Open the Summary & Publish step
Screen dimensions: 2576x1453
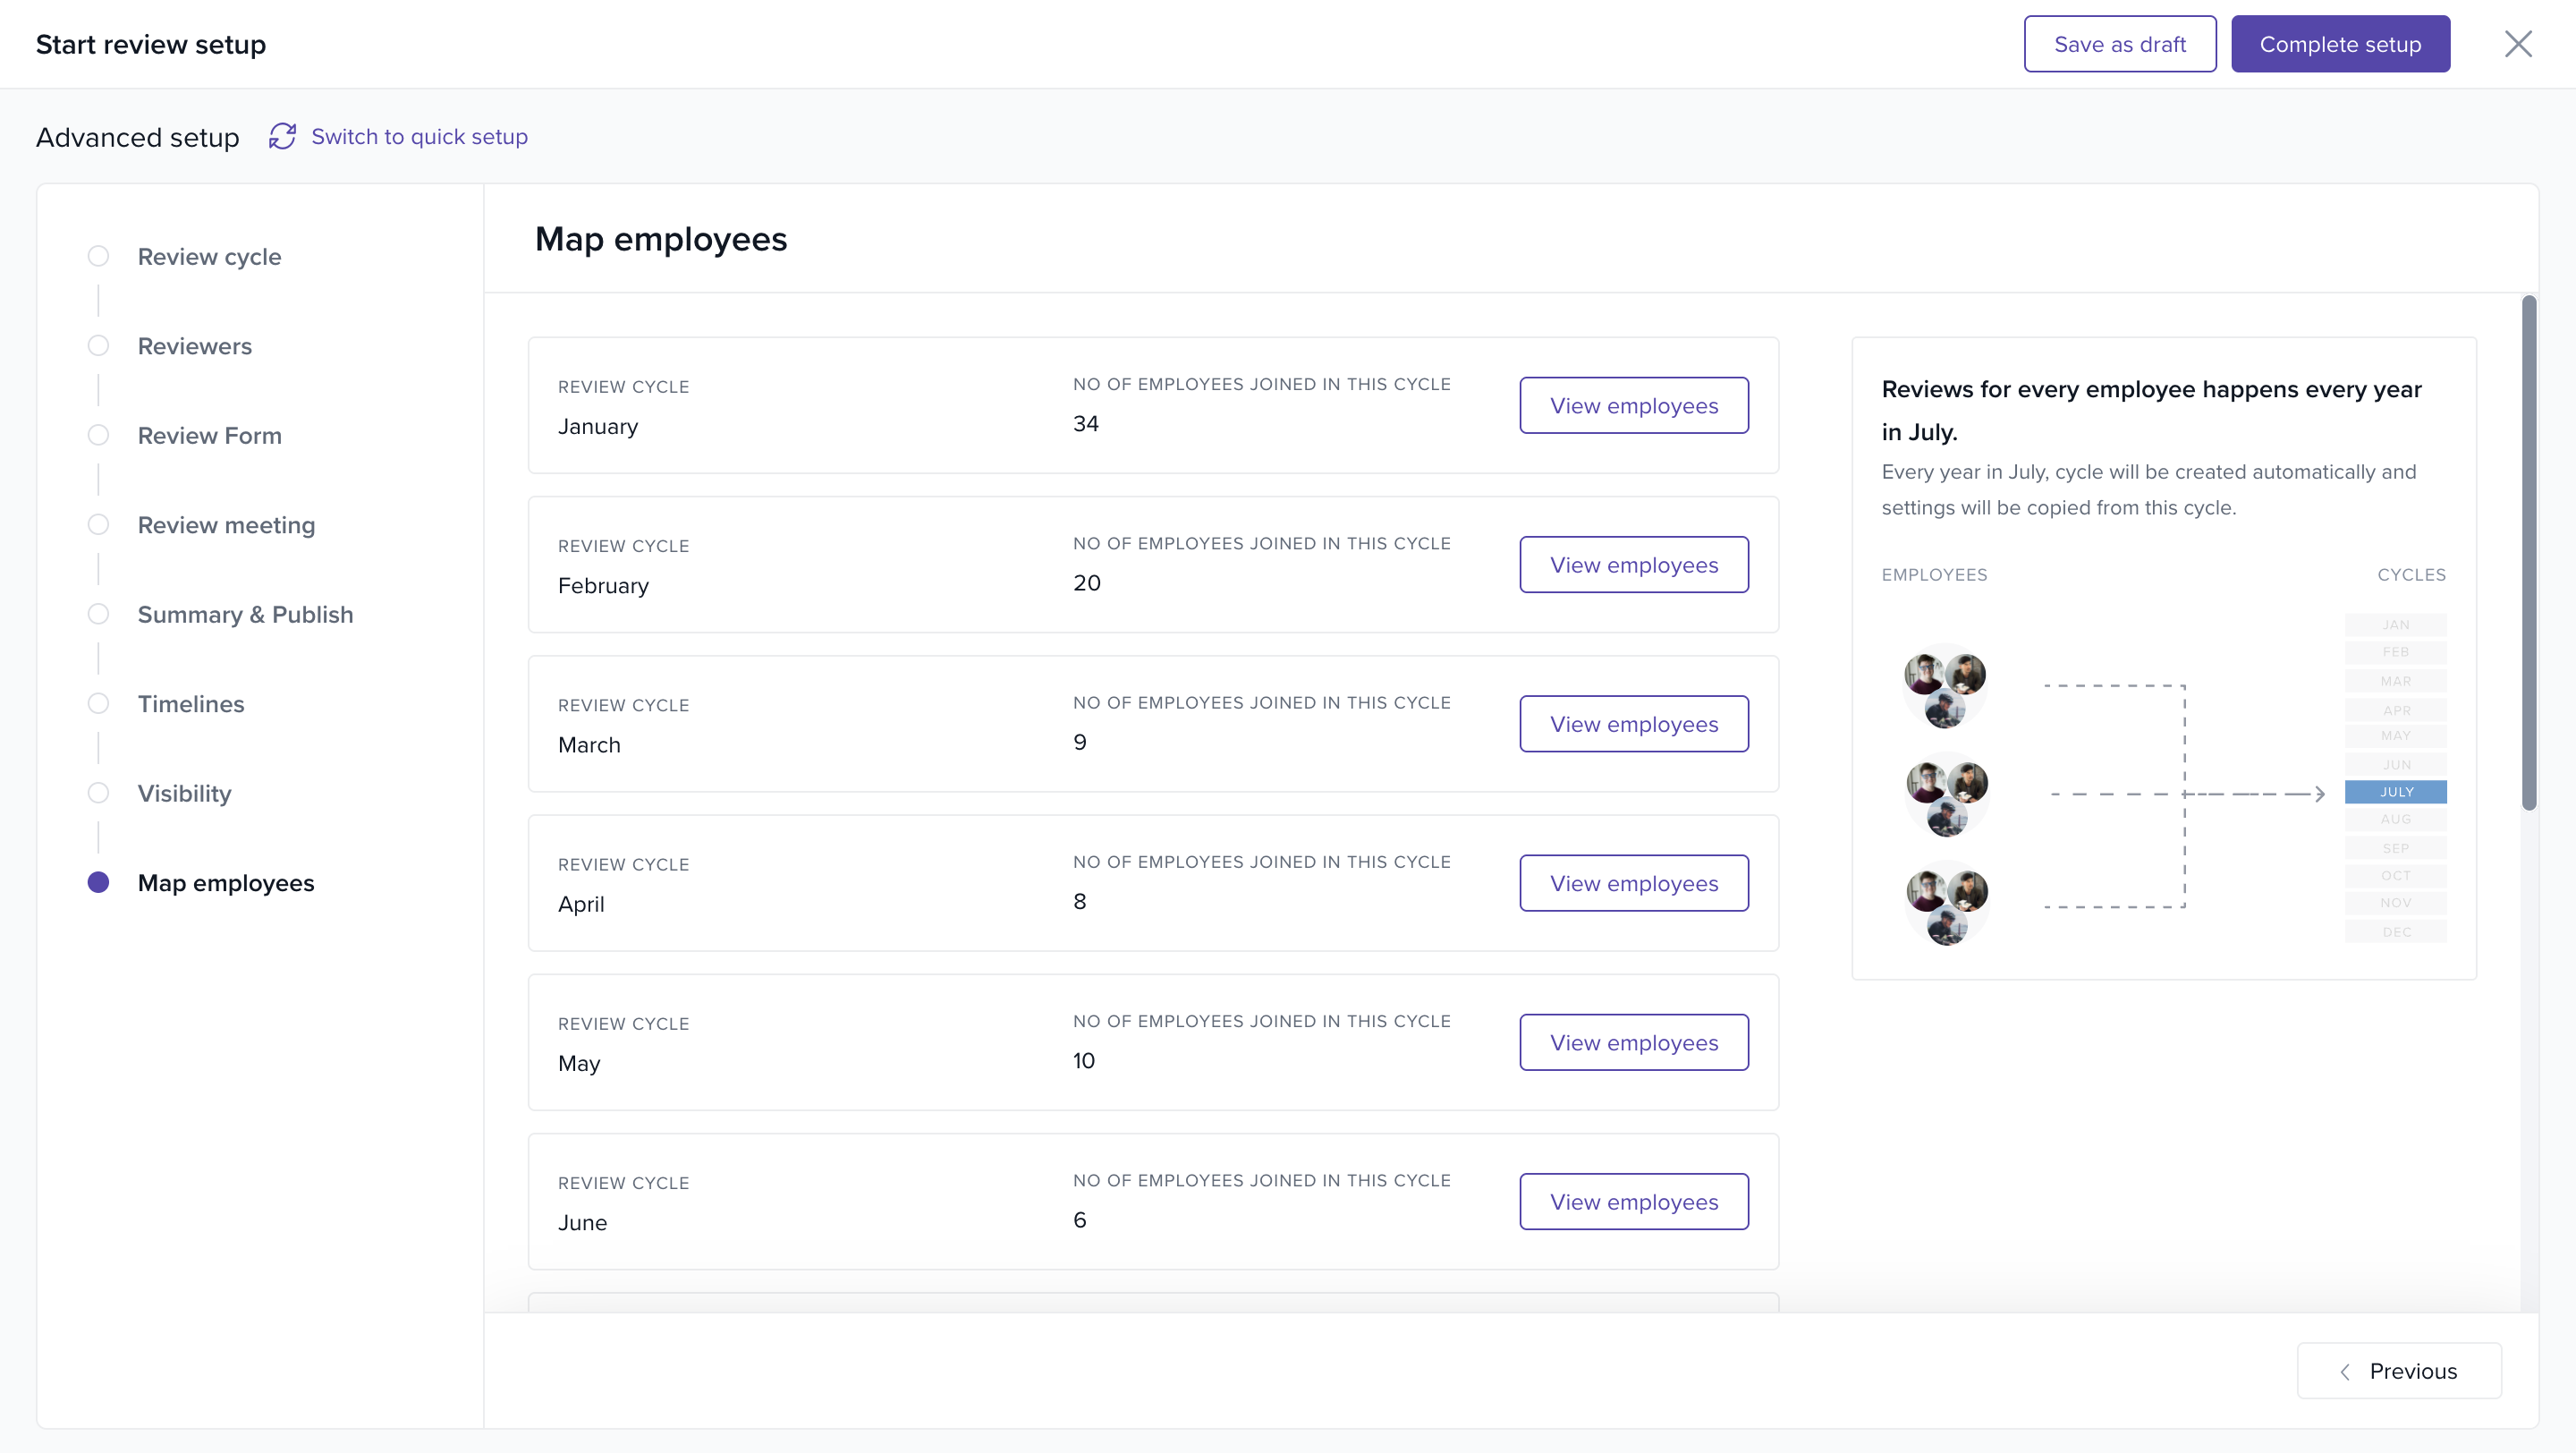[245, 614]
